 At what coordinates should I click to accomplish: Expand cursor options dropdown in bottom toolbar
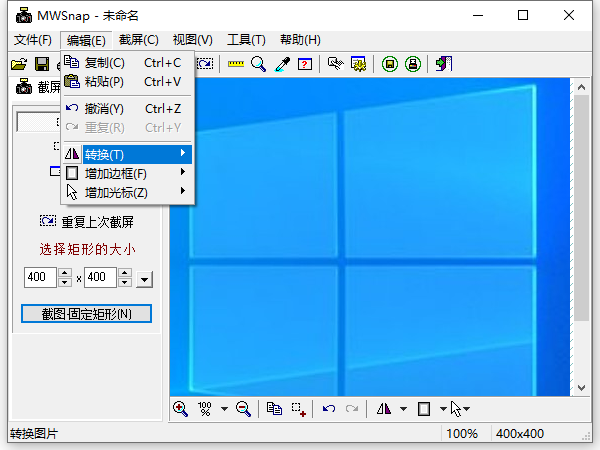pos(466,409)
